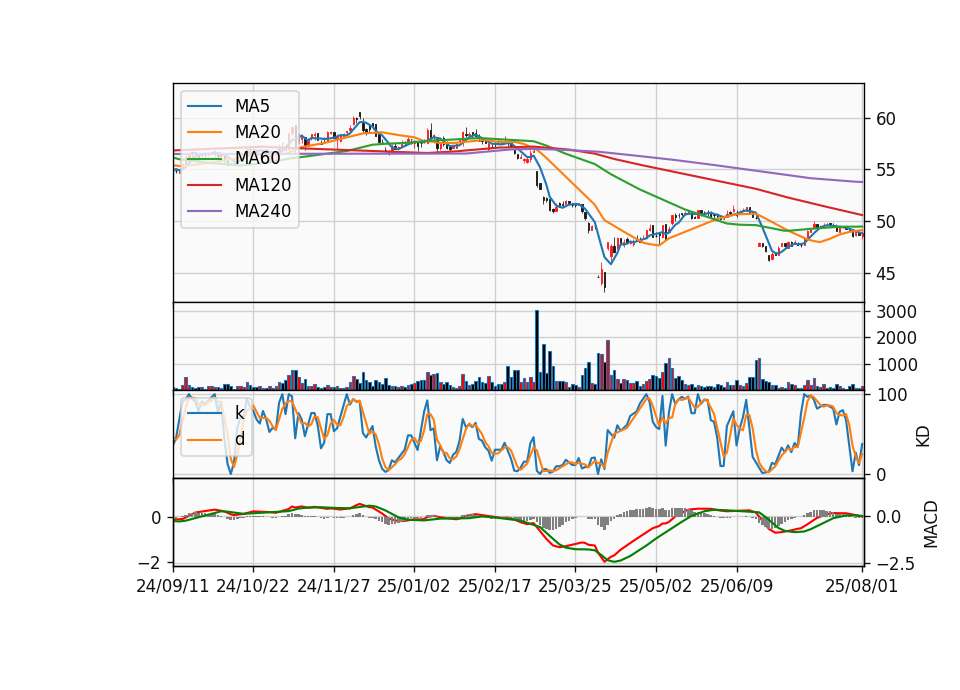Click the 25/05/02 date axis label
Viewport: 960px width, 690px height.
click(x=656, y=586)
